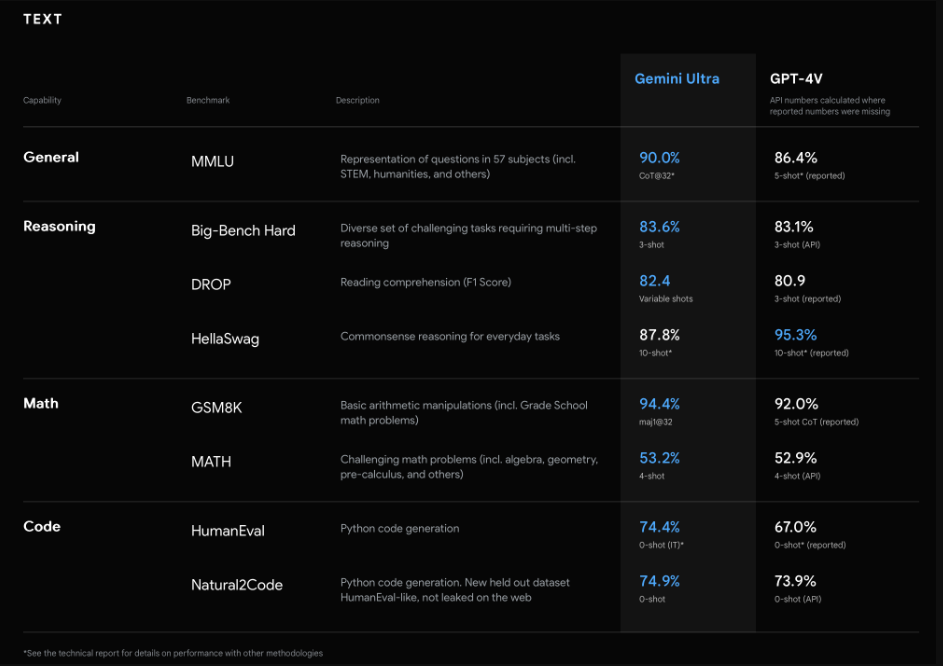This screenshot has height=666, width=943.
Task: Click the "Reading comprehension (F1 Score)" description
Action: tap(426, 282)
